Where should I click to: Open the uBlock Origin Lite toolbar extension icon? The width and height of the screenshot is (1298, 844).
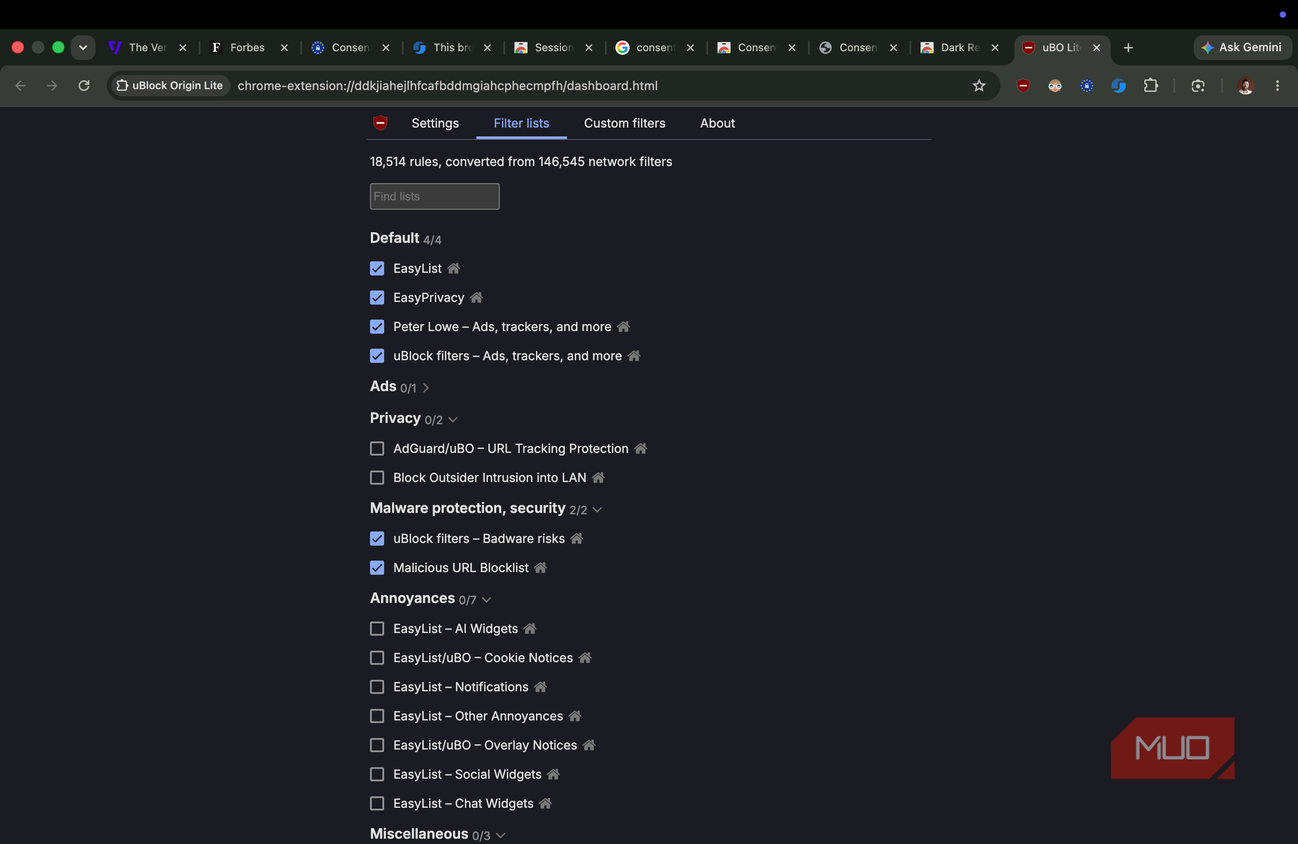click(x=1023, y=86)
